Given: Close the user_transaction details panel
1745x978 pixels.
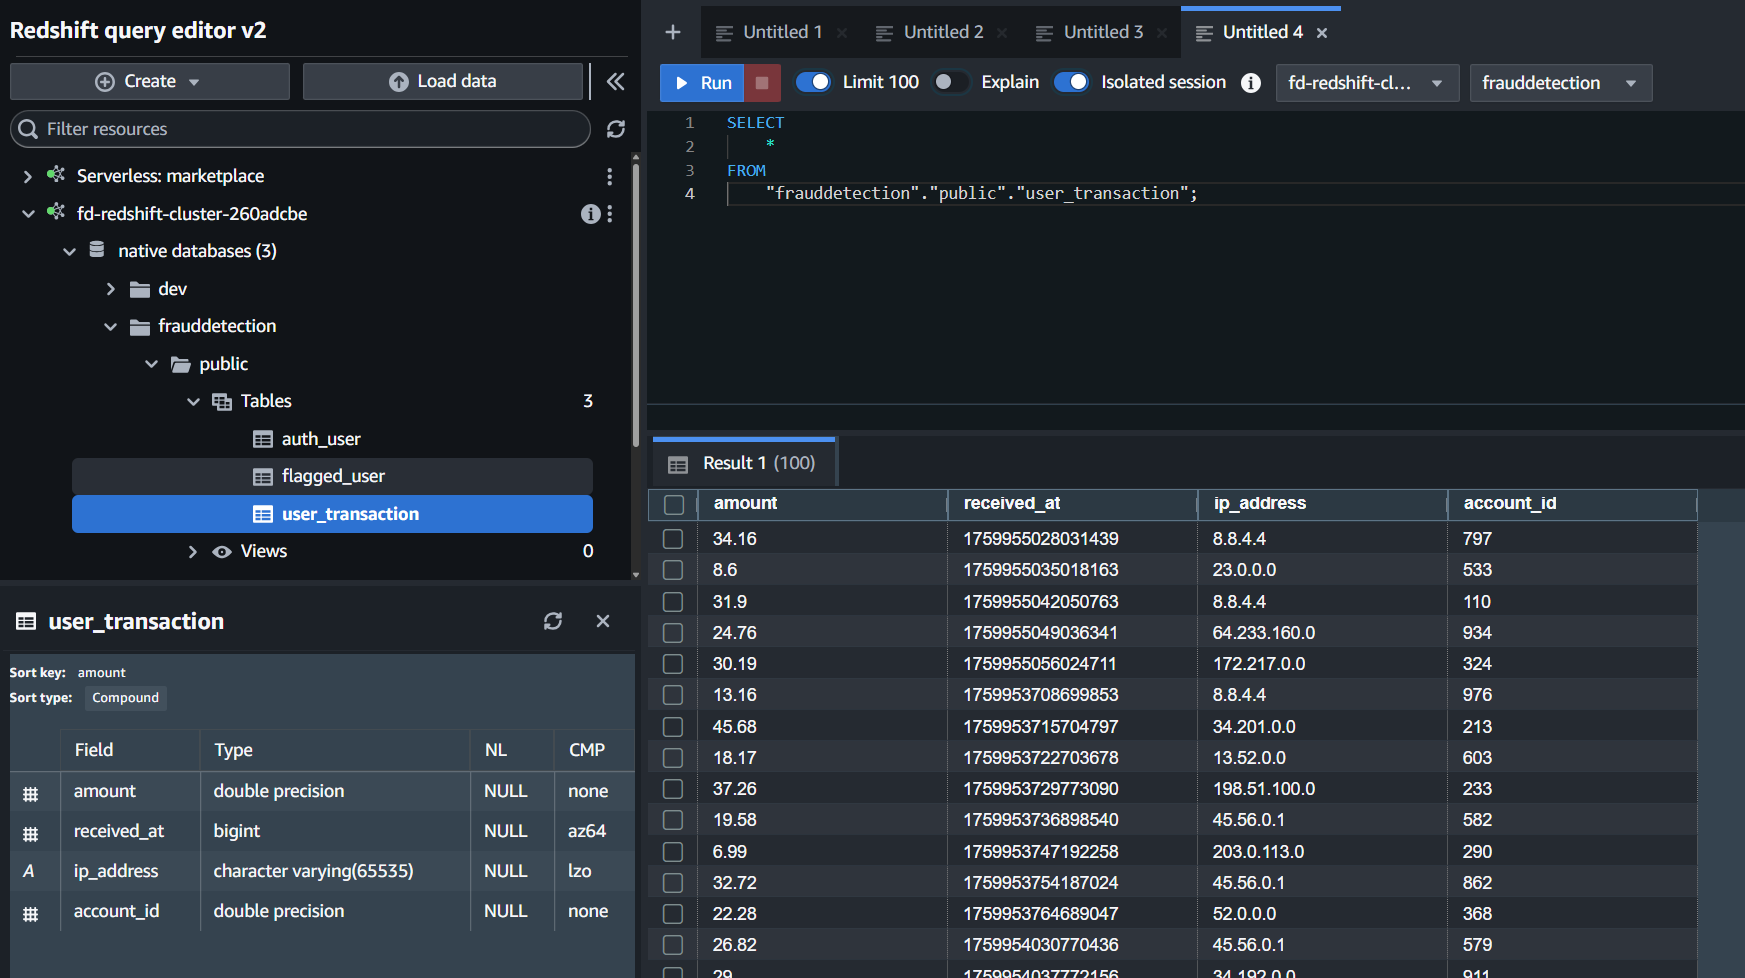Looking at the screenshot, I should click(x=603, y=621).
